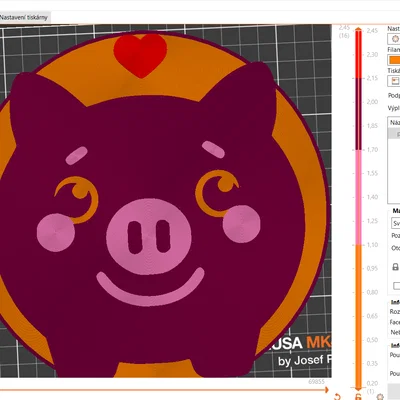Screen dimensions: 400x400
Task: Open the coordinates dropdown starting with Sv
Action: [396, 223]
